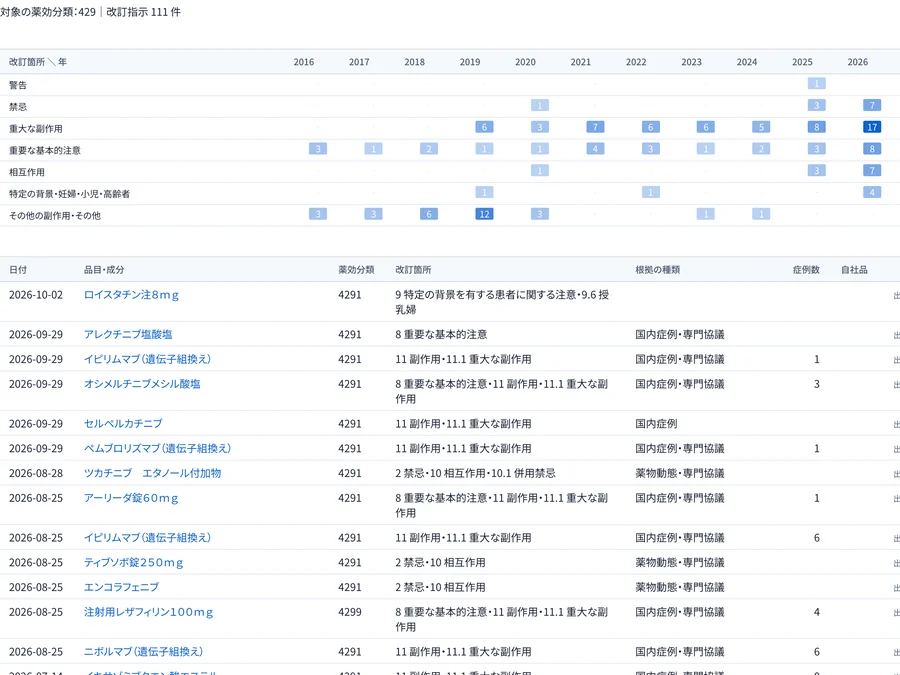This screenshot has width=900, height=675.
Task: Click the 国内症例 cell in セルペルカチニブ row
Action: (656, 424)
